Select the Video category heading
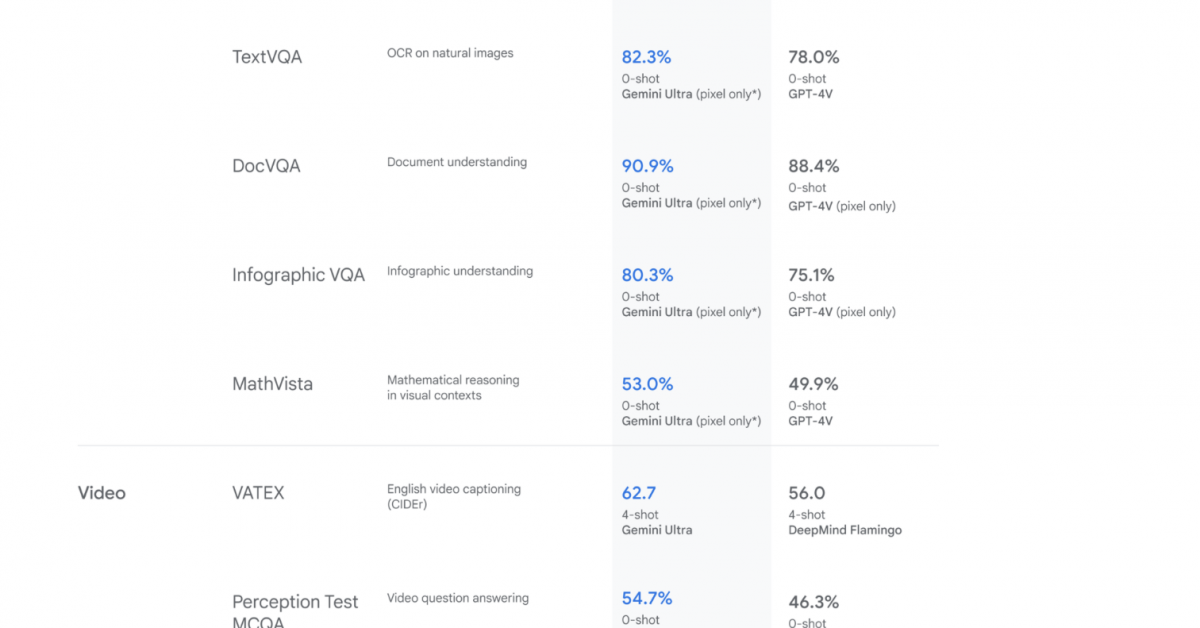1200x628 pixels. click(x=102, y=493)
